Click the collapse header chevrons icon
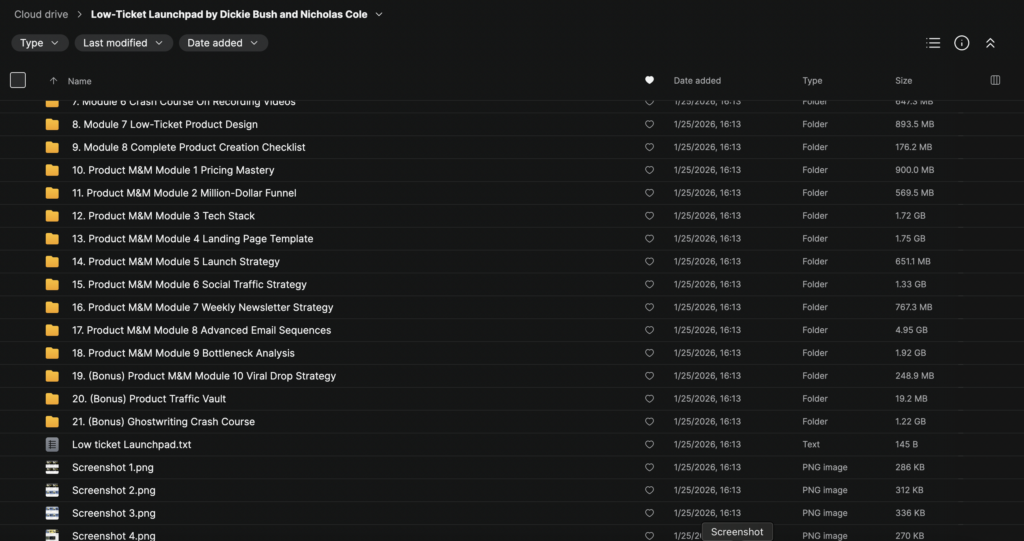 coord(990,43)
